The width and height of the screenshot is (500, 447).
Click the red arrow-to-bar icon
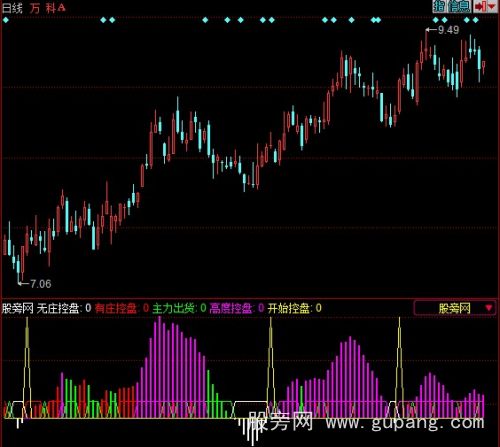point(480,6)
